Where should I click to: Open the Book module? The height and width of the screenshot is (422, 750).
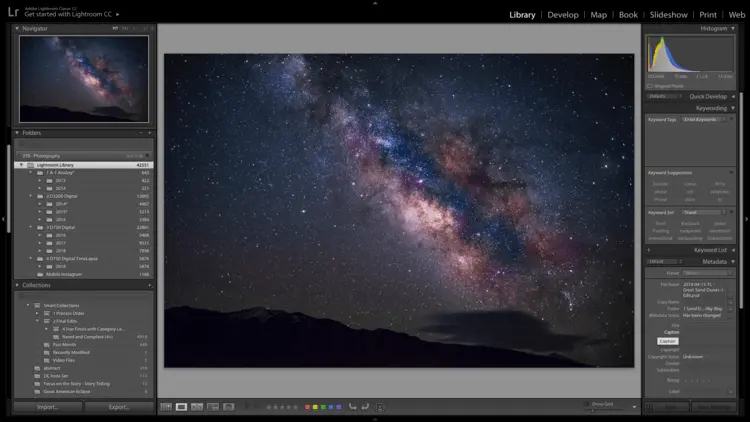(628, 15)
